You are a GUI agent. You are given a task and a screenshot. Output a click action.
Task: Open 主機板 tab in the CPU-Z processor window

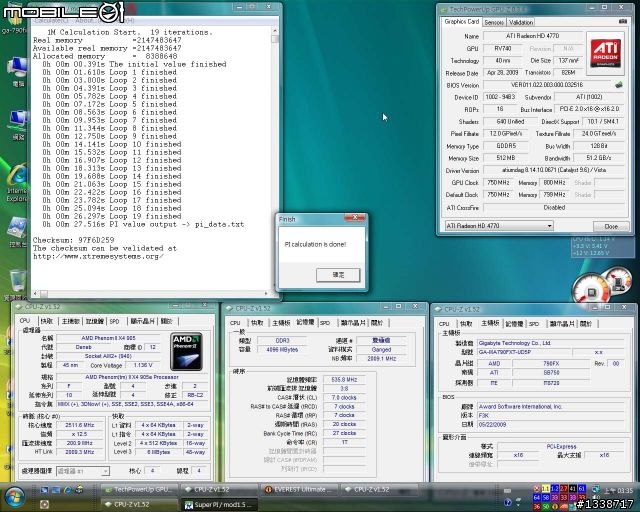tap(71, 321)
